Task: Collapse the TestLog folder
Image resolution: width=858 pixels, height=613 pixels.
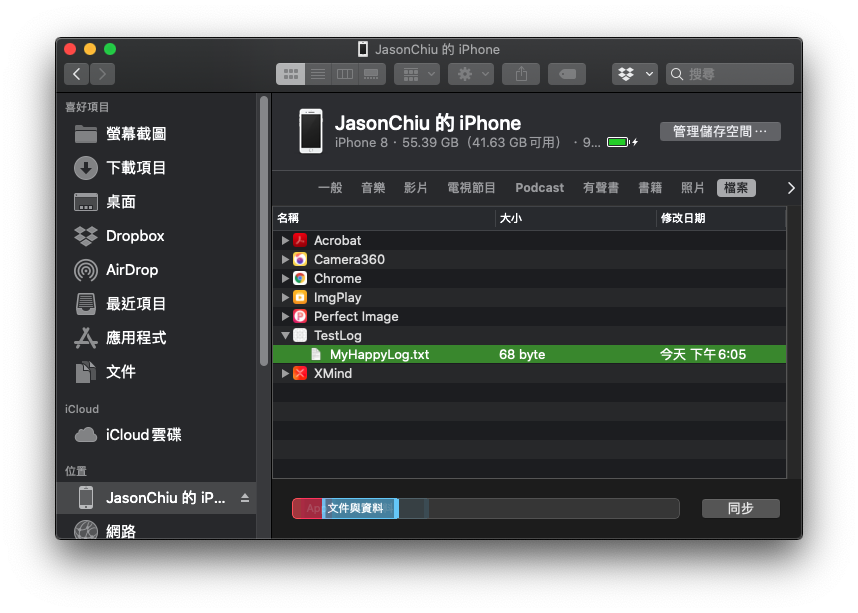Action: 285,336
